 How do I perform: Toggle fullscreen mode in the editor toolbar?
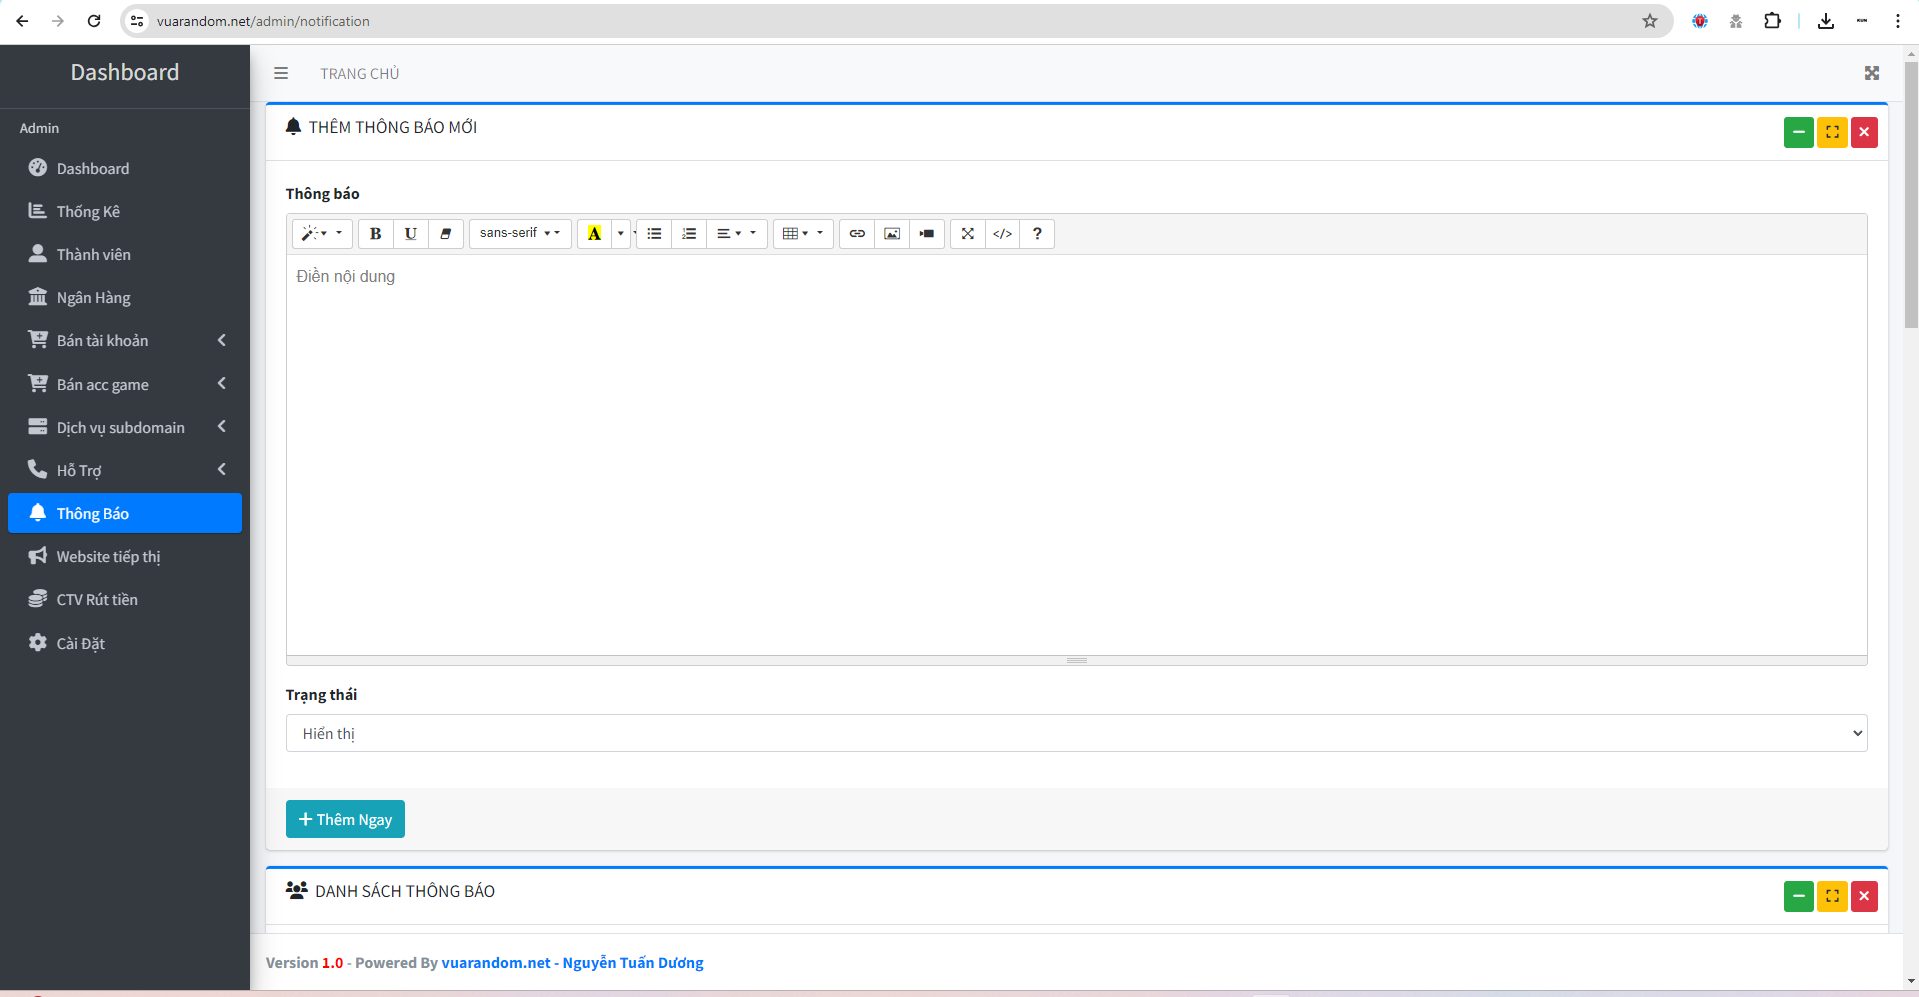pyautogui.click(x=967, y=234)
